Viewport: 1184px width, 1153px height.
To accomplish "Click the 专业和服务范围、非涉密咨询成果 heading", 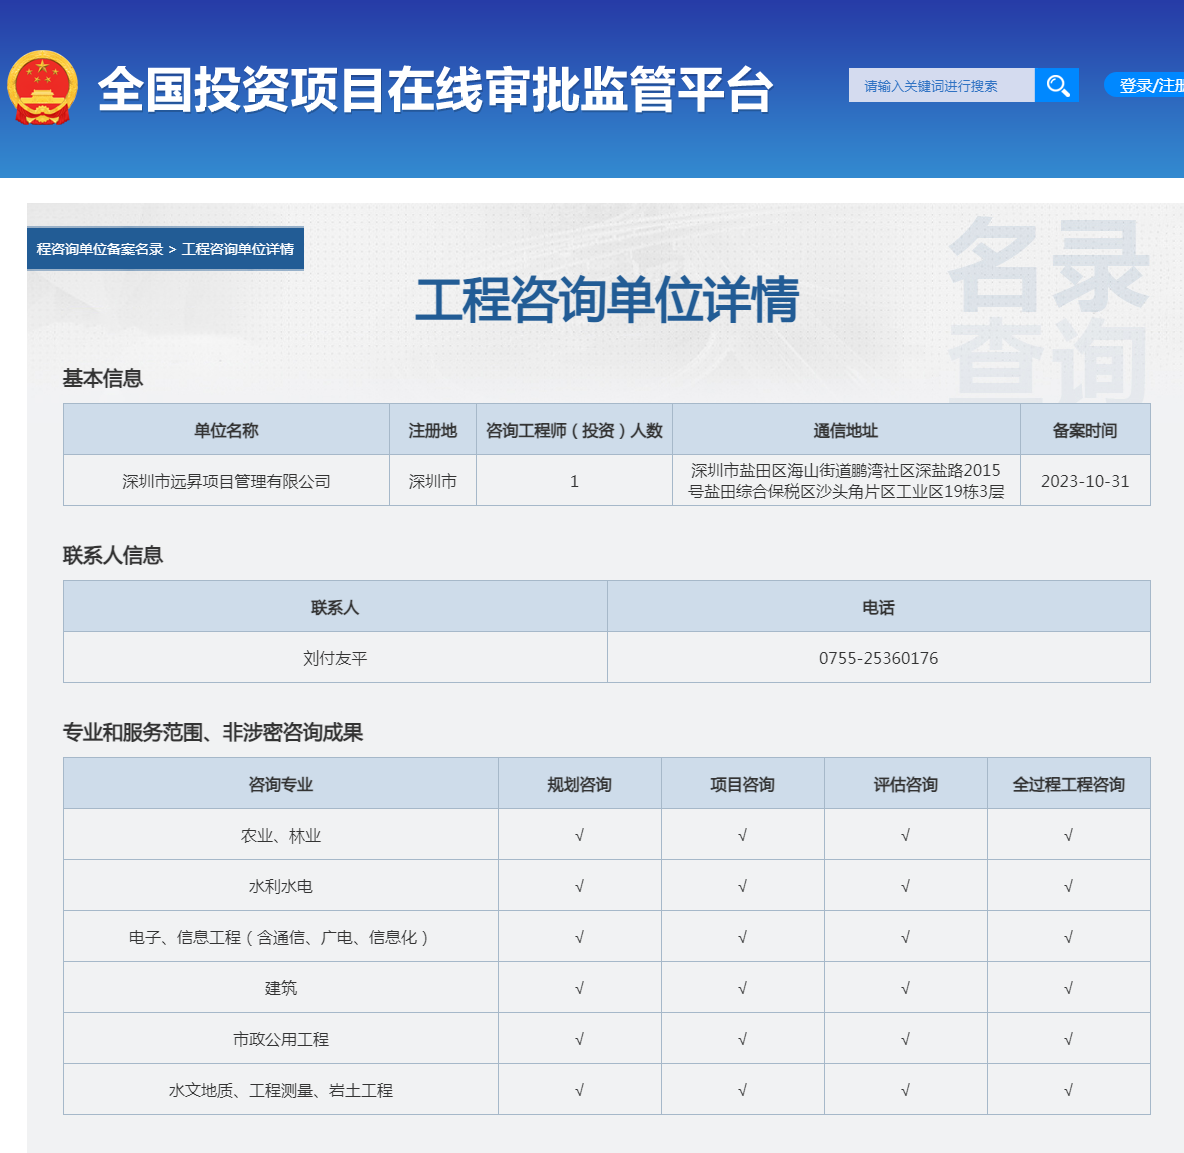I will tap(213, 732).
